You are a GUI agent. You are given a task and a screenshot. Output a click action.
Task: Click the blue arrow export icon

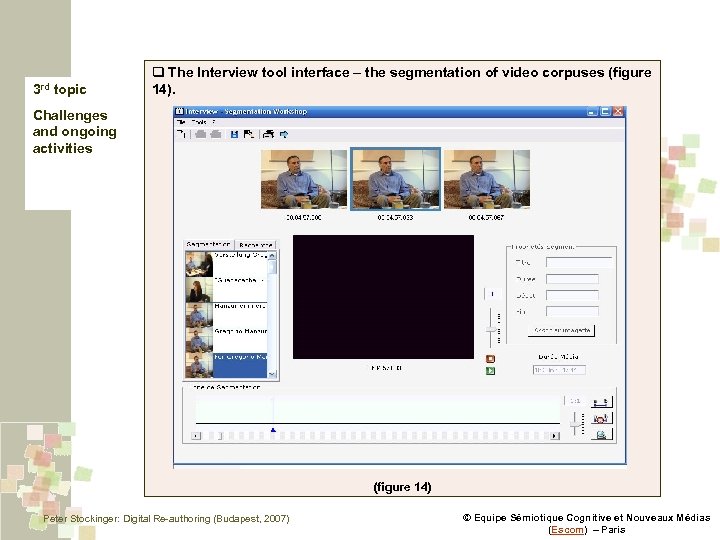tap(284, 134)
